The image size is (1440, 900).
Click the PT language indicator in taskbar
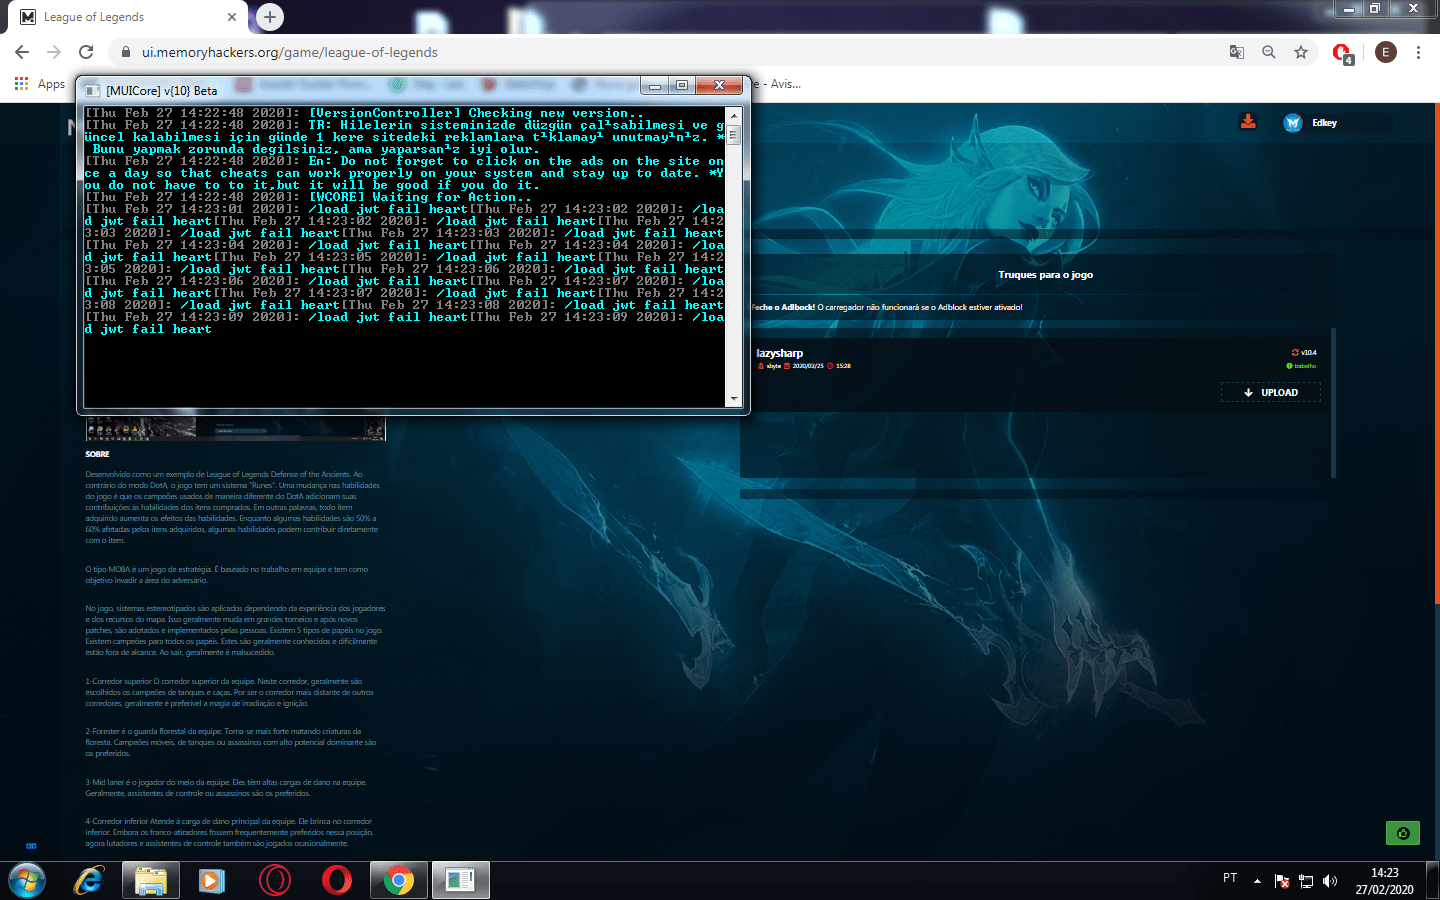(1230, 878)
